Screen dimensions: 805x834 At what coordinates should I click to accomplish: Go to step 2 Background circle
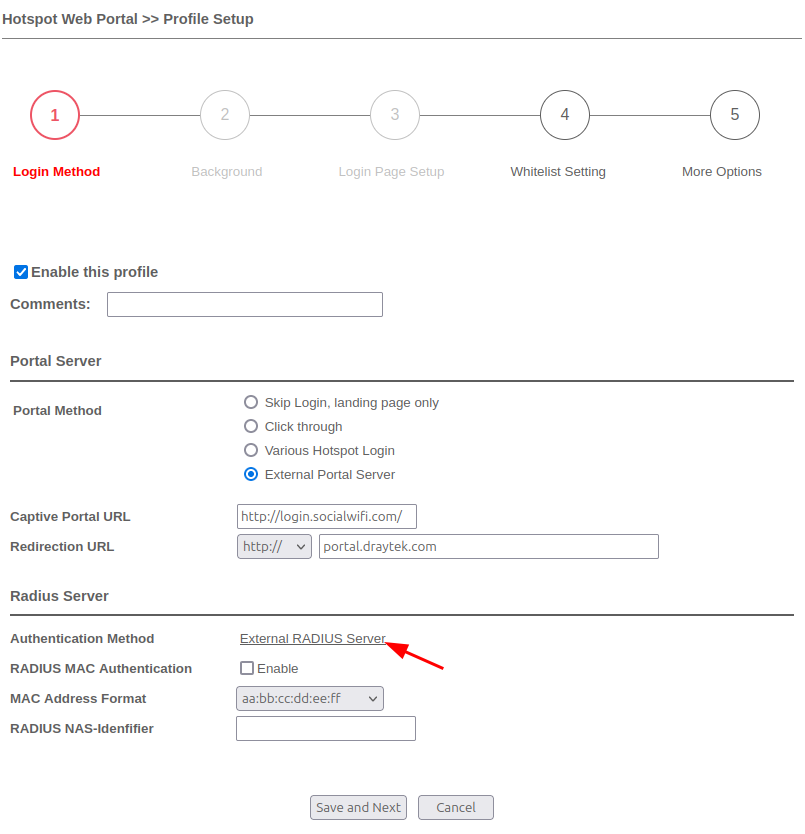(225, 115)
